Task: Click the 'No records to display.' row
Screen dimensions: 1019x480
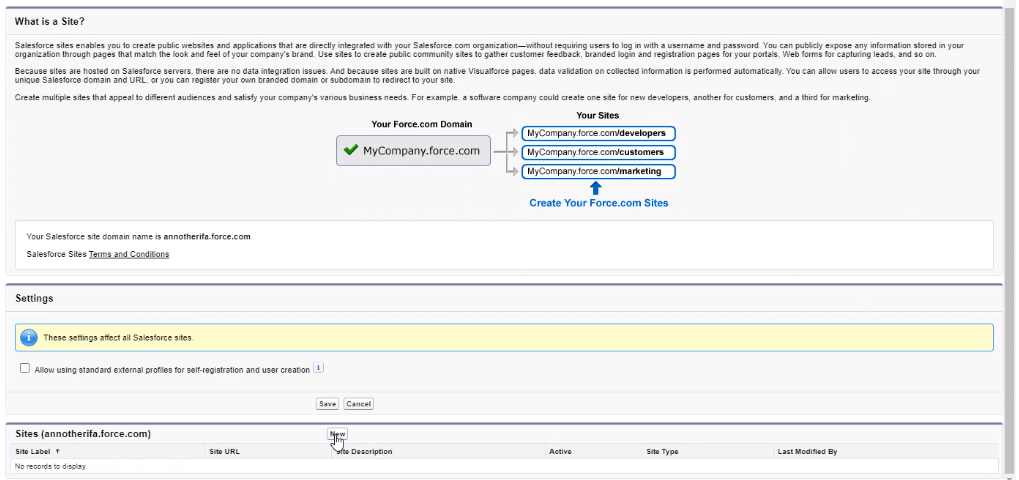Action: (504, 466)
